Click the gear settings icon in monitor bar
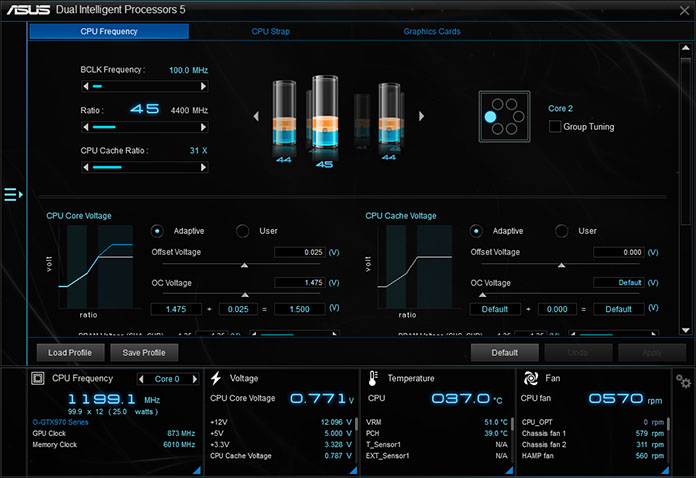Image resolution: width=696 pixels, height=478 pixels. point(683,381)
